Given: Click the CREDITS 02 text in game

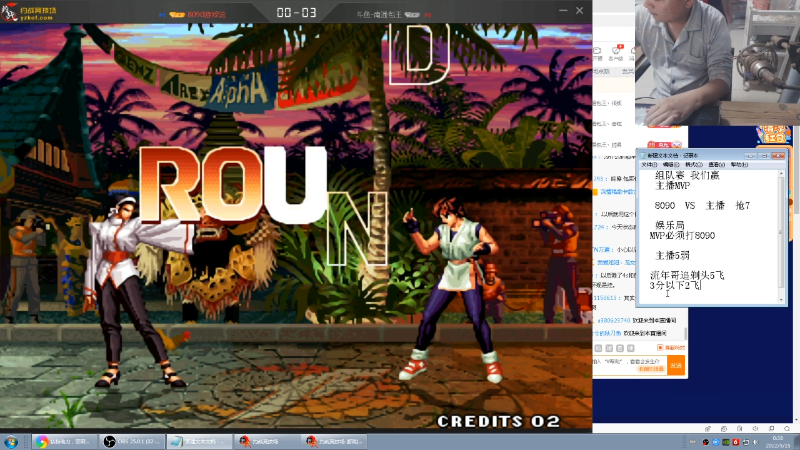Looking at the screenshot, I should (x=498, y=421).
